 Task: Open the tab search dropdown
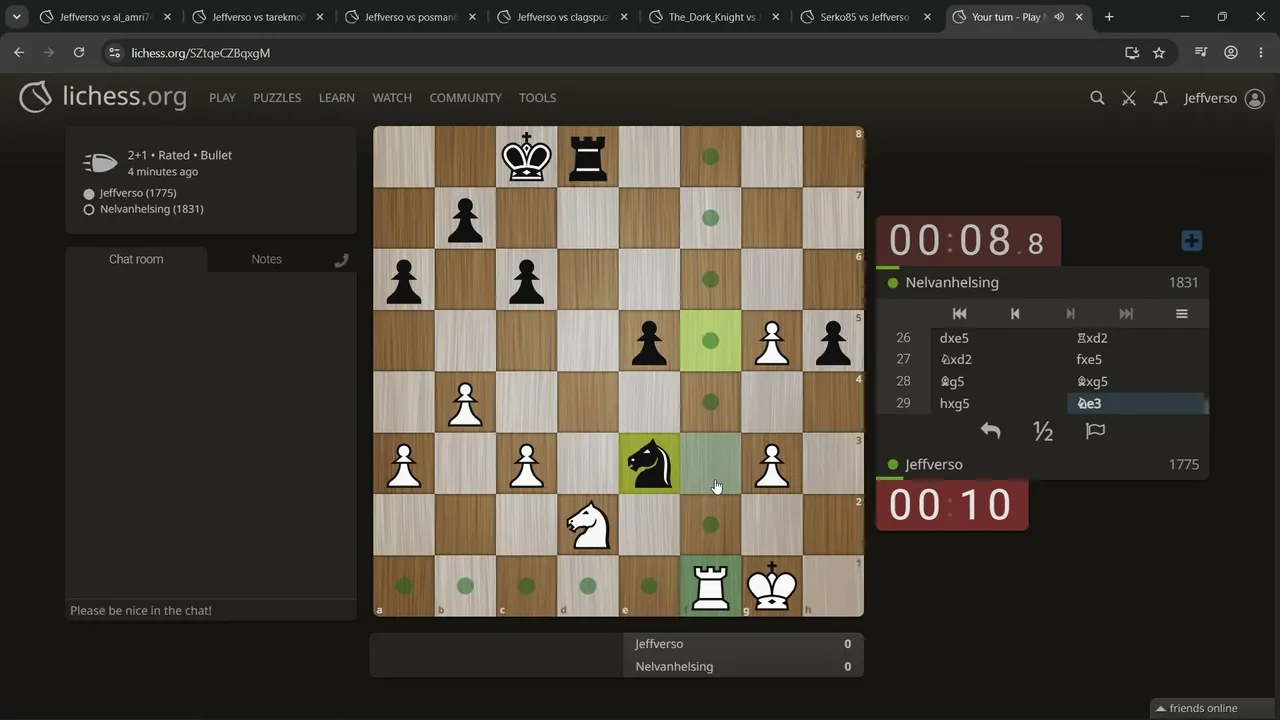(17, 17)
